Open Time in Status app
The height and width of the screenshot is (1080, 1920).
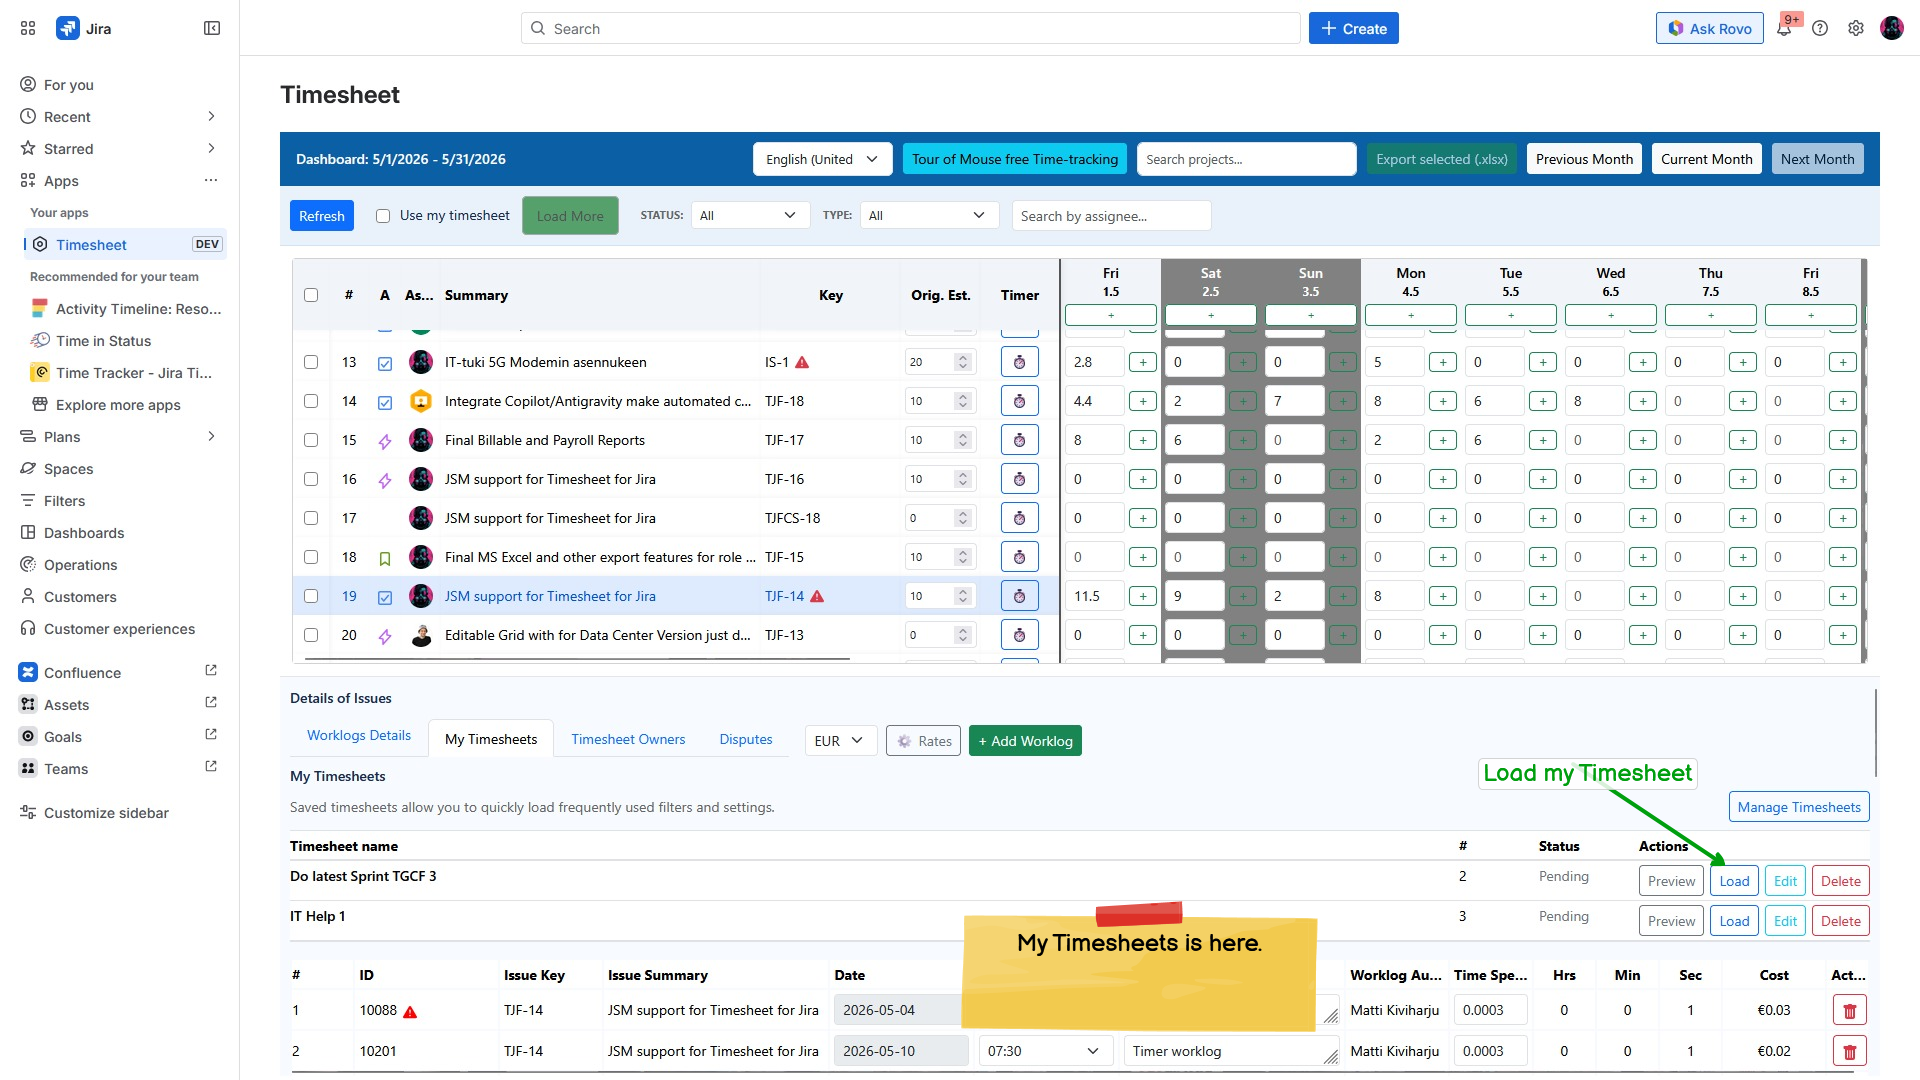pos(103,340)
